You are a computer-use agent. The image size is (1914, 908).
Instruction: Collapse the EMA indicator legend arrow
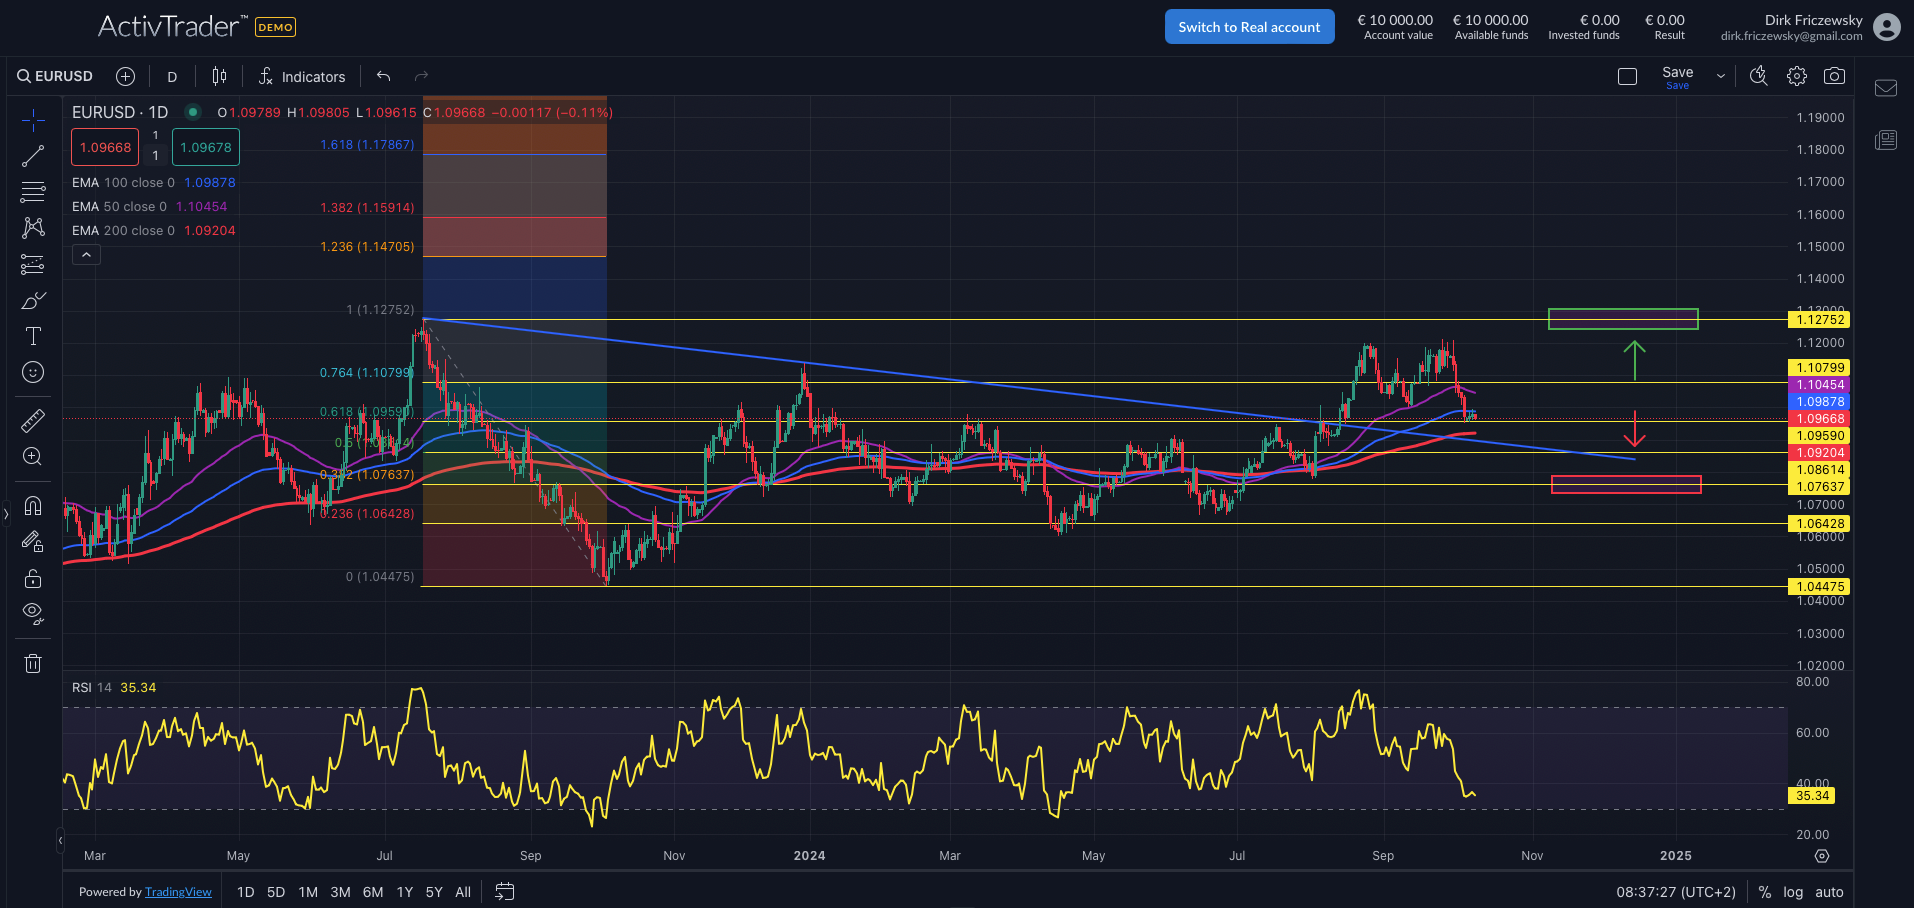86,254
